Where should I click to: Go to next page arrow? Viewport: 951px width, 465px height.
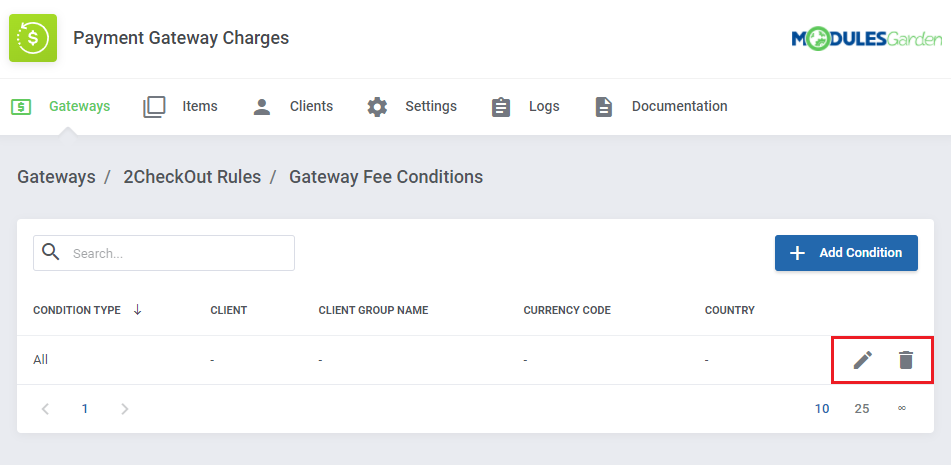[x=124, y=409]
